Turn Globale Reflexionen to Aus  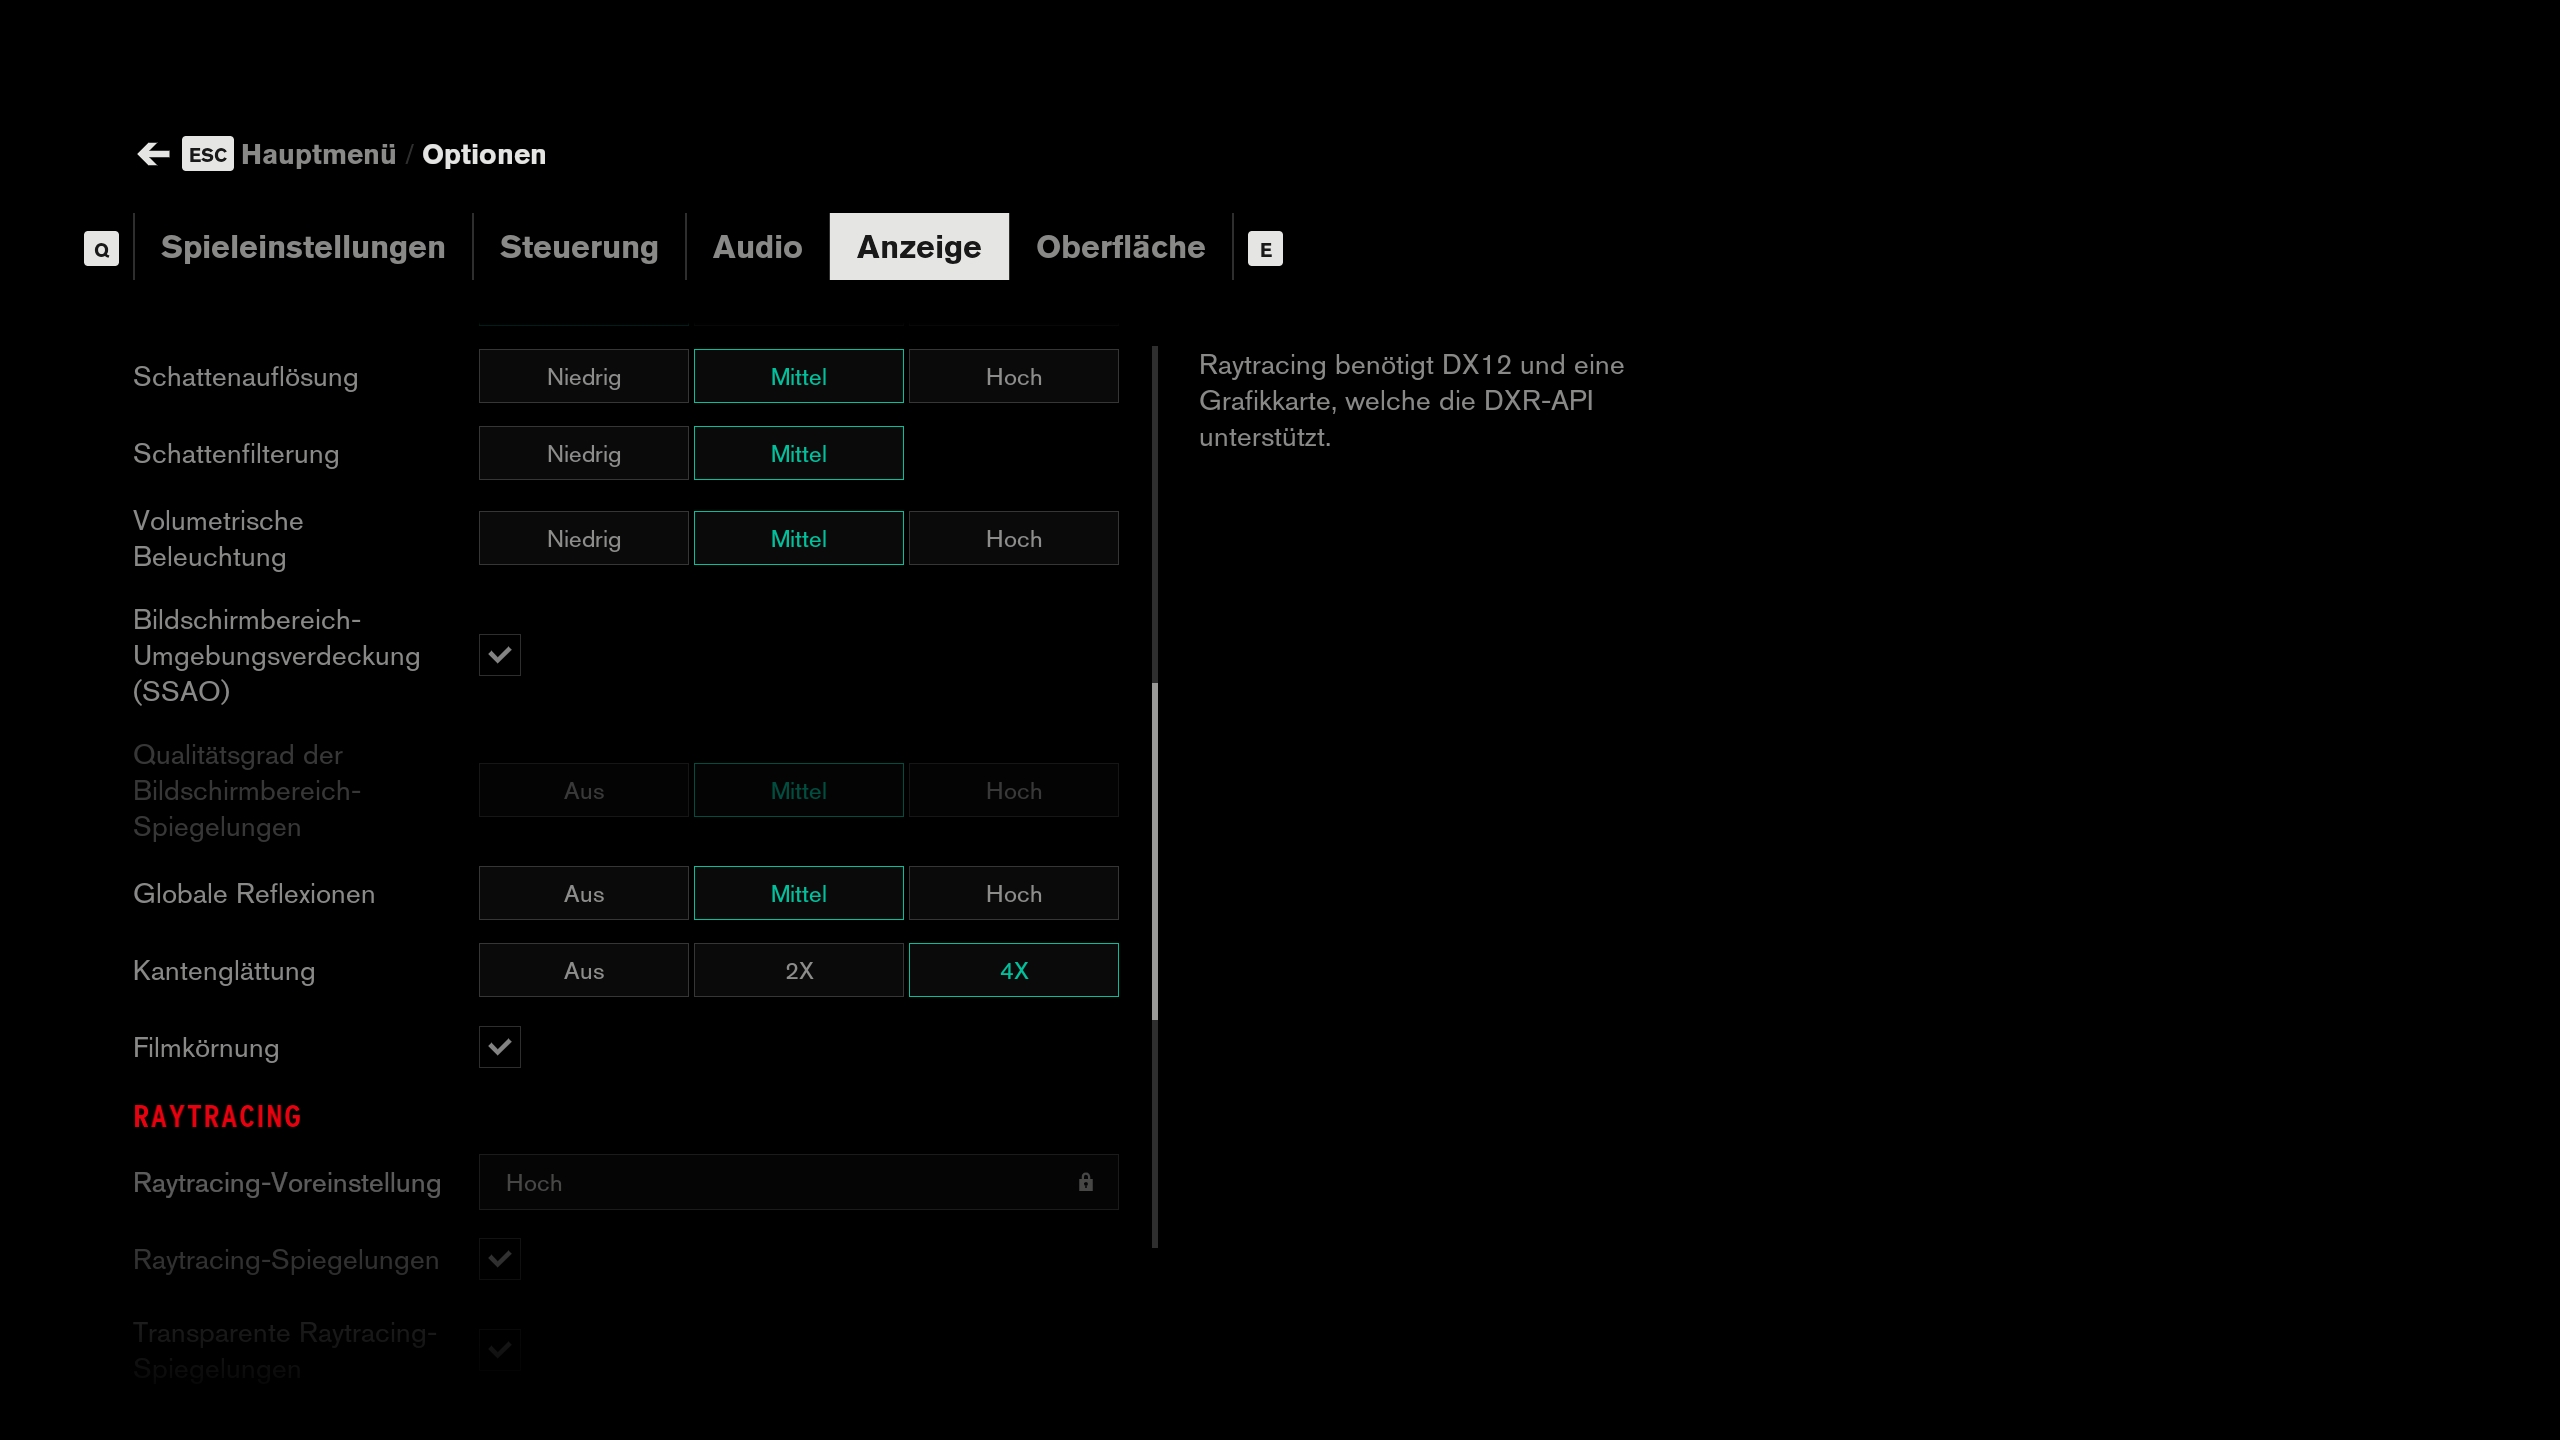(583, 894)
